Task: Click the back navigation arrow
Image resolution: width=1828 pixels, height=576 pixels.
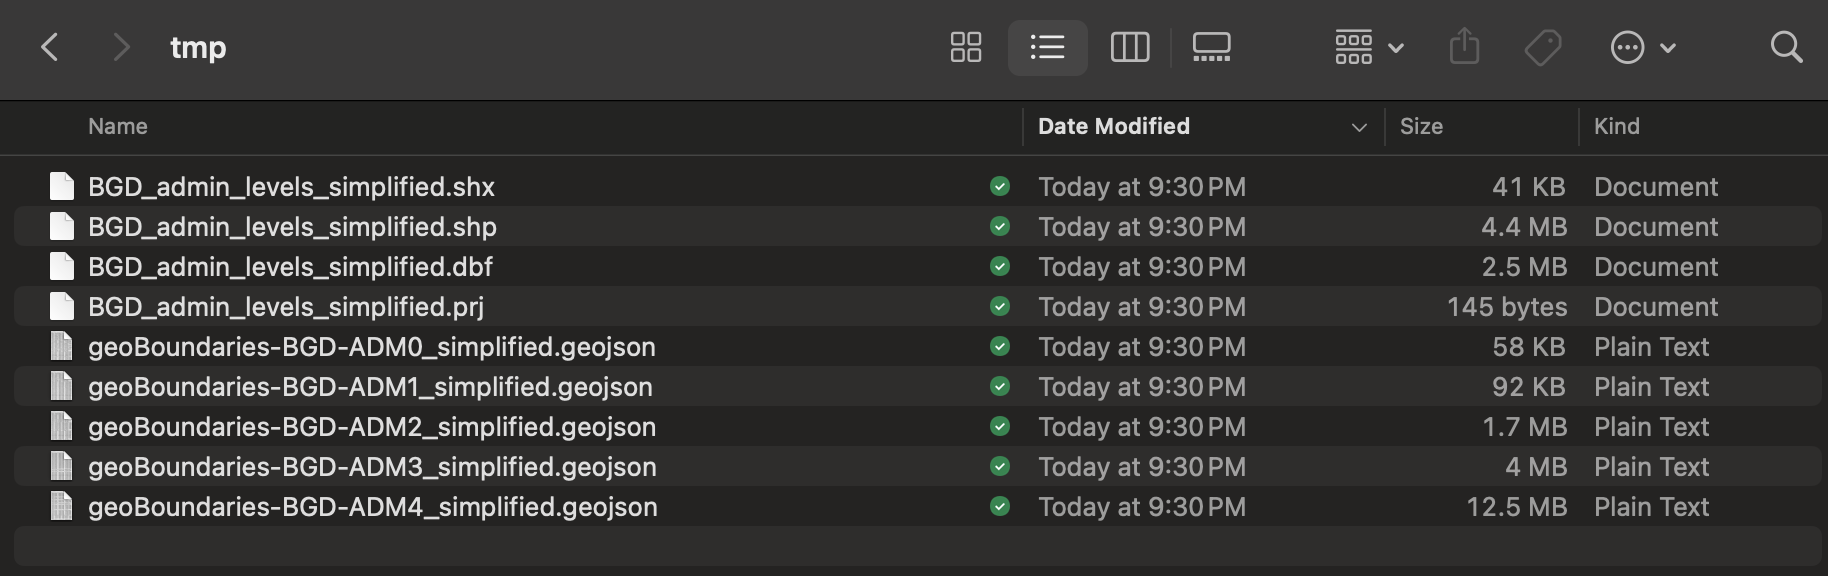Action: [x=50, y=47]
